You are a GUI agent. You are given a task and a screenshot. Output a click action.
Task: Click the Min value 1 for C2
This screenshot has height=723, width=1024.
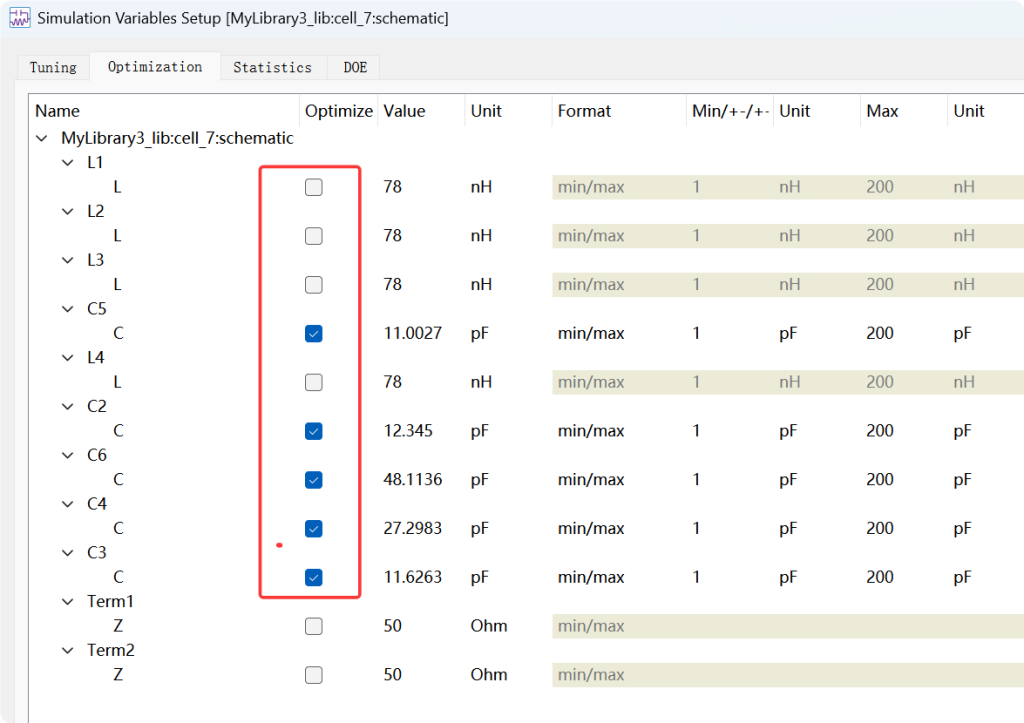(696, 431)
